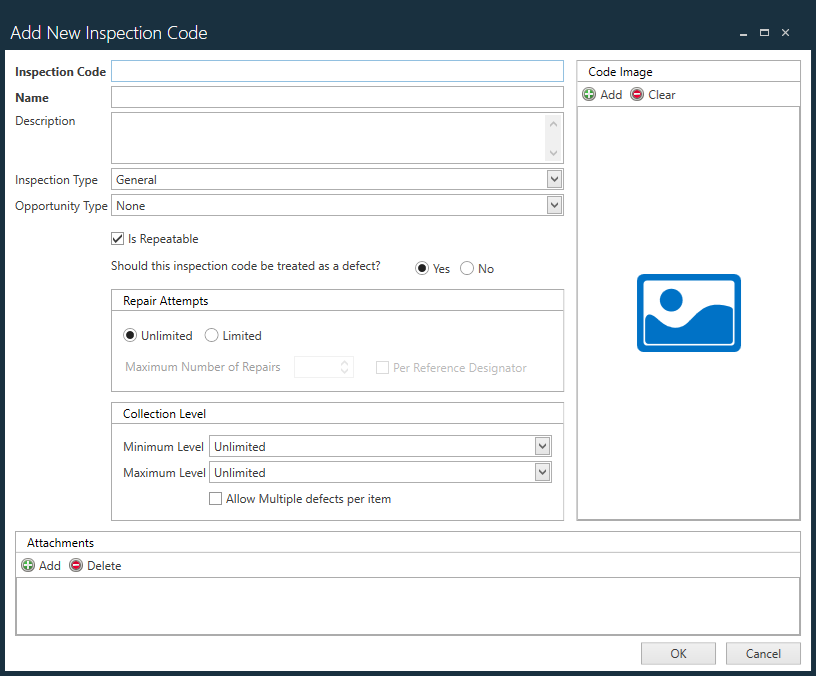Click inside the Inspection Code field
Viewport: 816px width, 676px height.
coord(337,71)
